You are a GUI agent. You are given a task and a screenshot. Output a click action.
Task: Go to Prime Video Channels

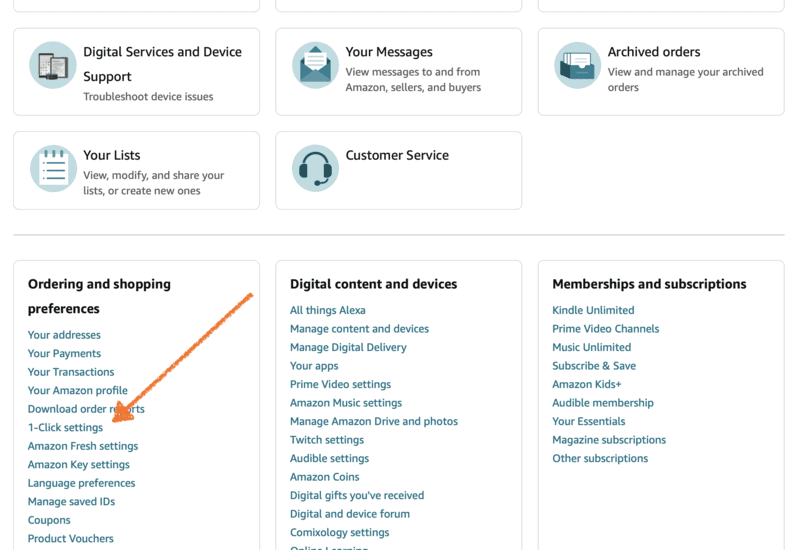click(x=606, y=329)
